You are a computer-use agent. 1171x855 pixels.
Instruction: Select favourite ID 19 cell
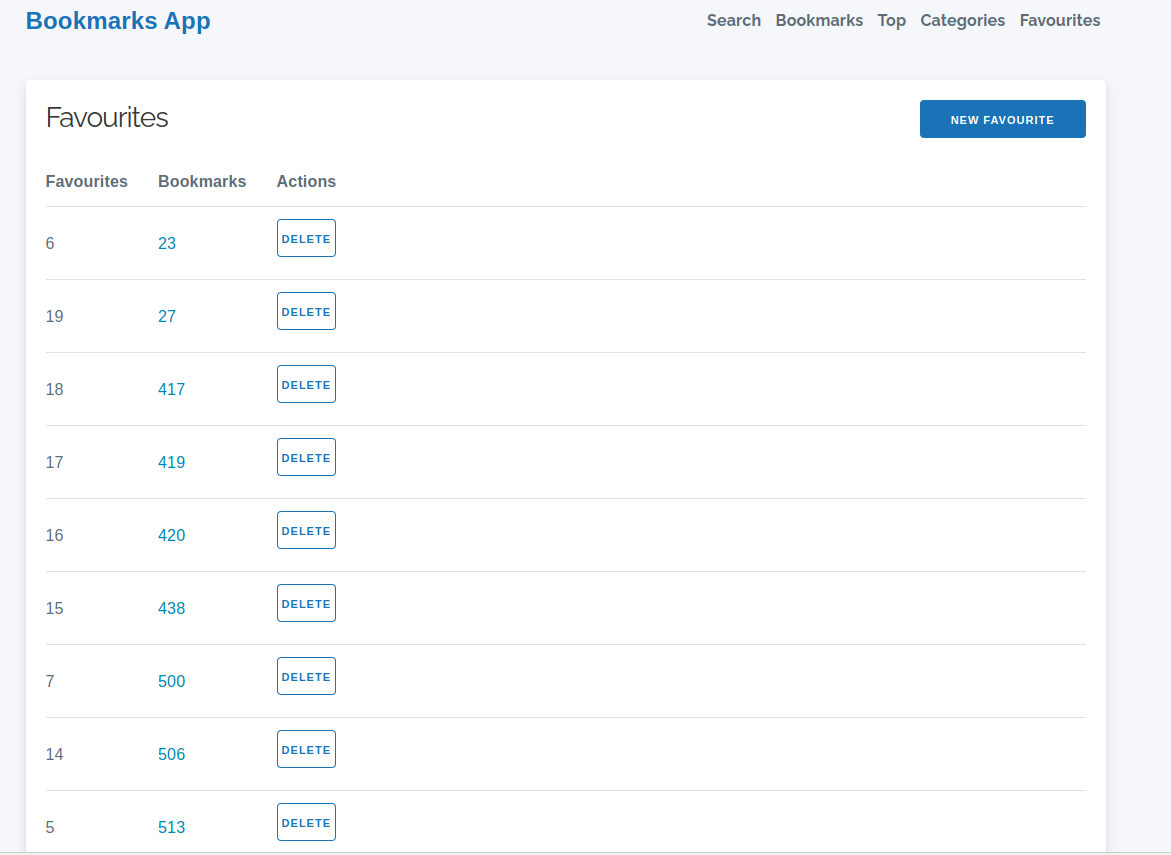[x=55, y=317]
